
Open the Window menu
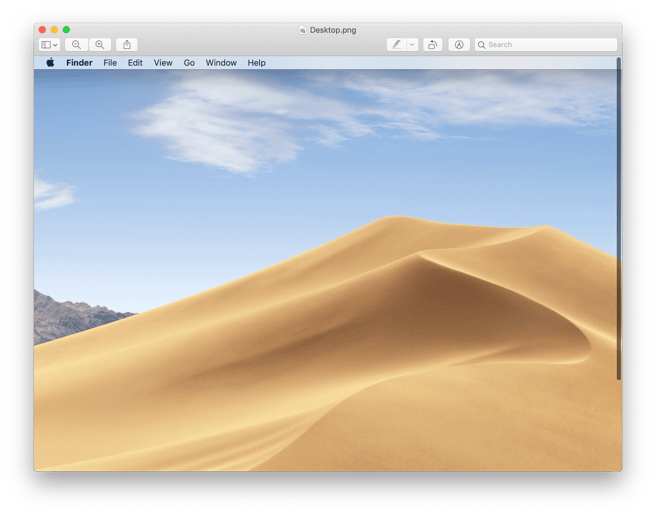pyautogui.click(x=221, y=63)
